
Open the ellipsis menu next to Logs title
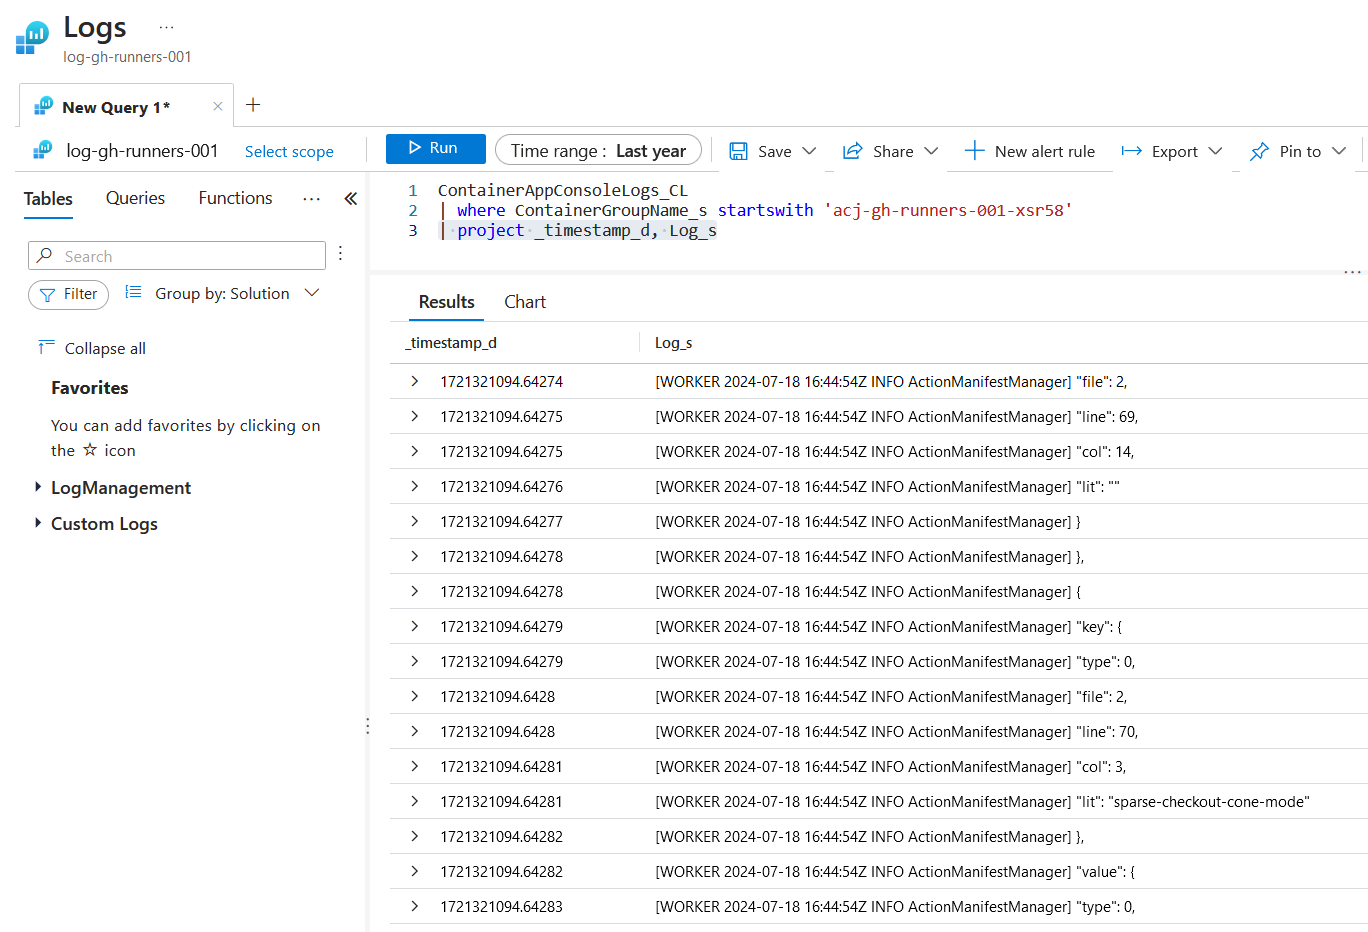(166, 27)
